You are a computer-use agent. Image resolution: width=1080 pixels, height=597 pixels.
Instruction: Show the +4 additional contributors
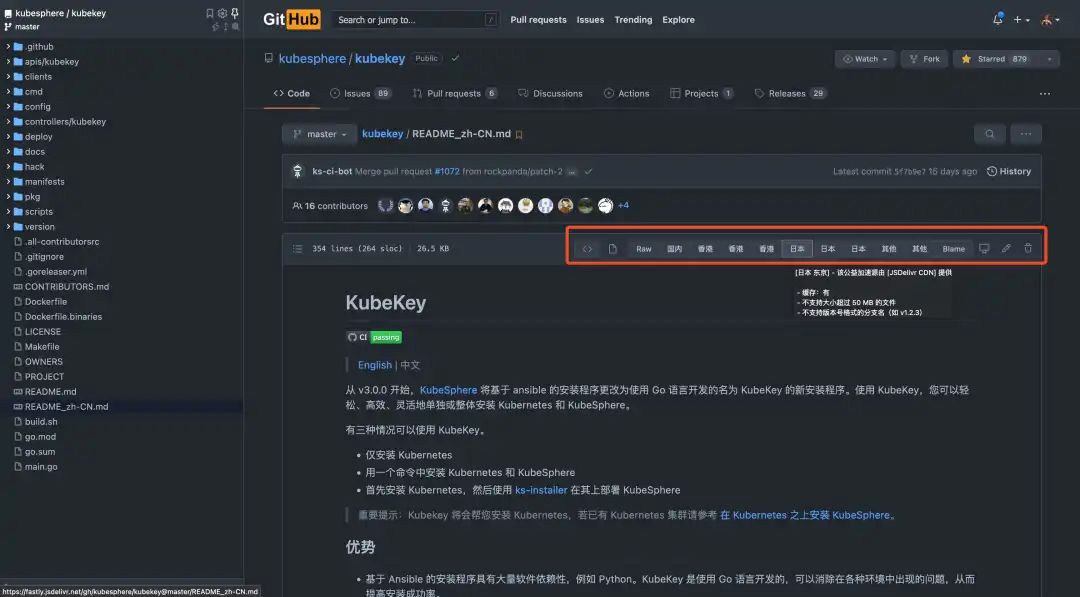(x=623, y=205)
